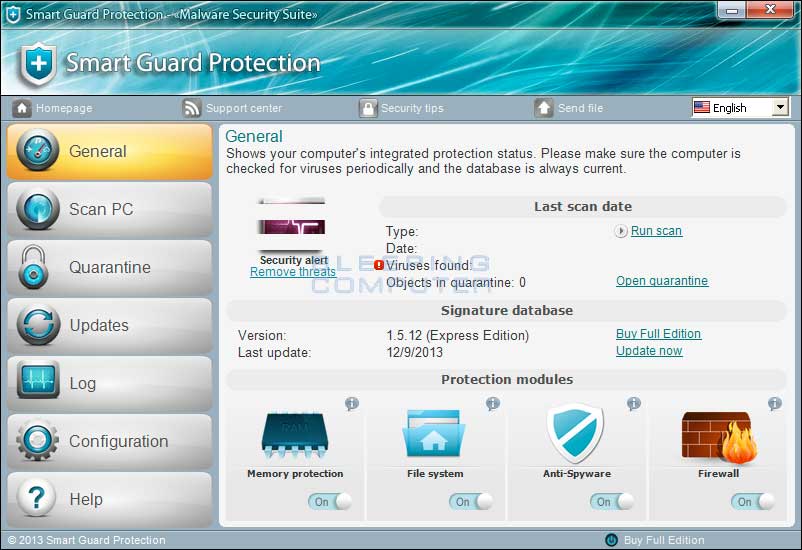Click the Update now link
Image resolution: width=802 pixels, height=550 pixels.
pyautogui.click(x=649, y=351)
